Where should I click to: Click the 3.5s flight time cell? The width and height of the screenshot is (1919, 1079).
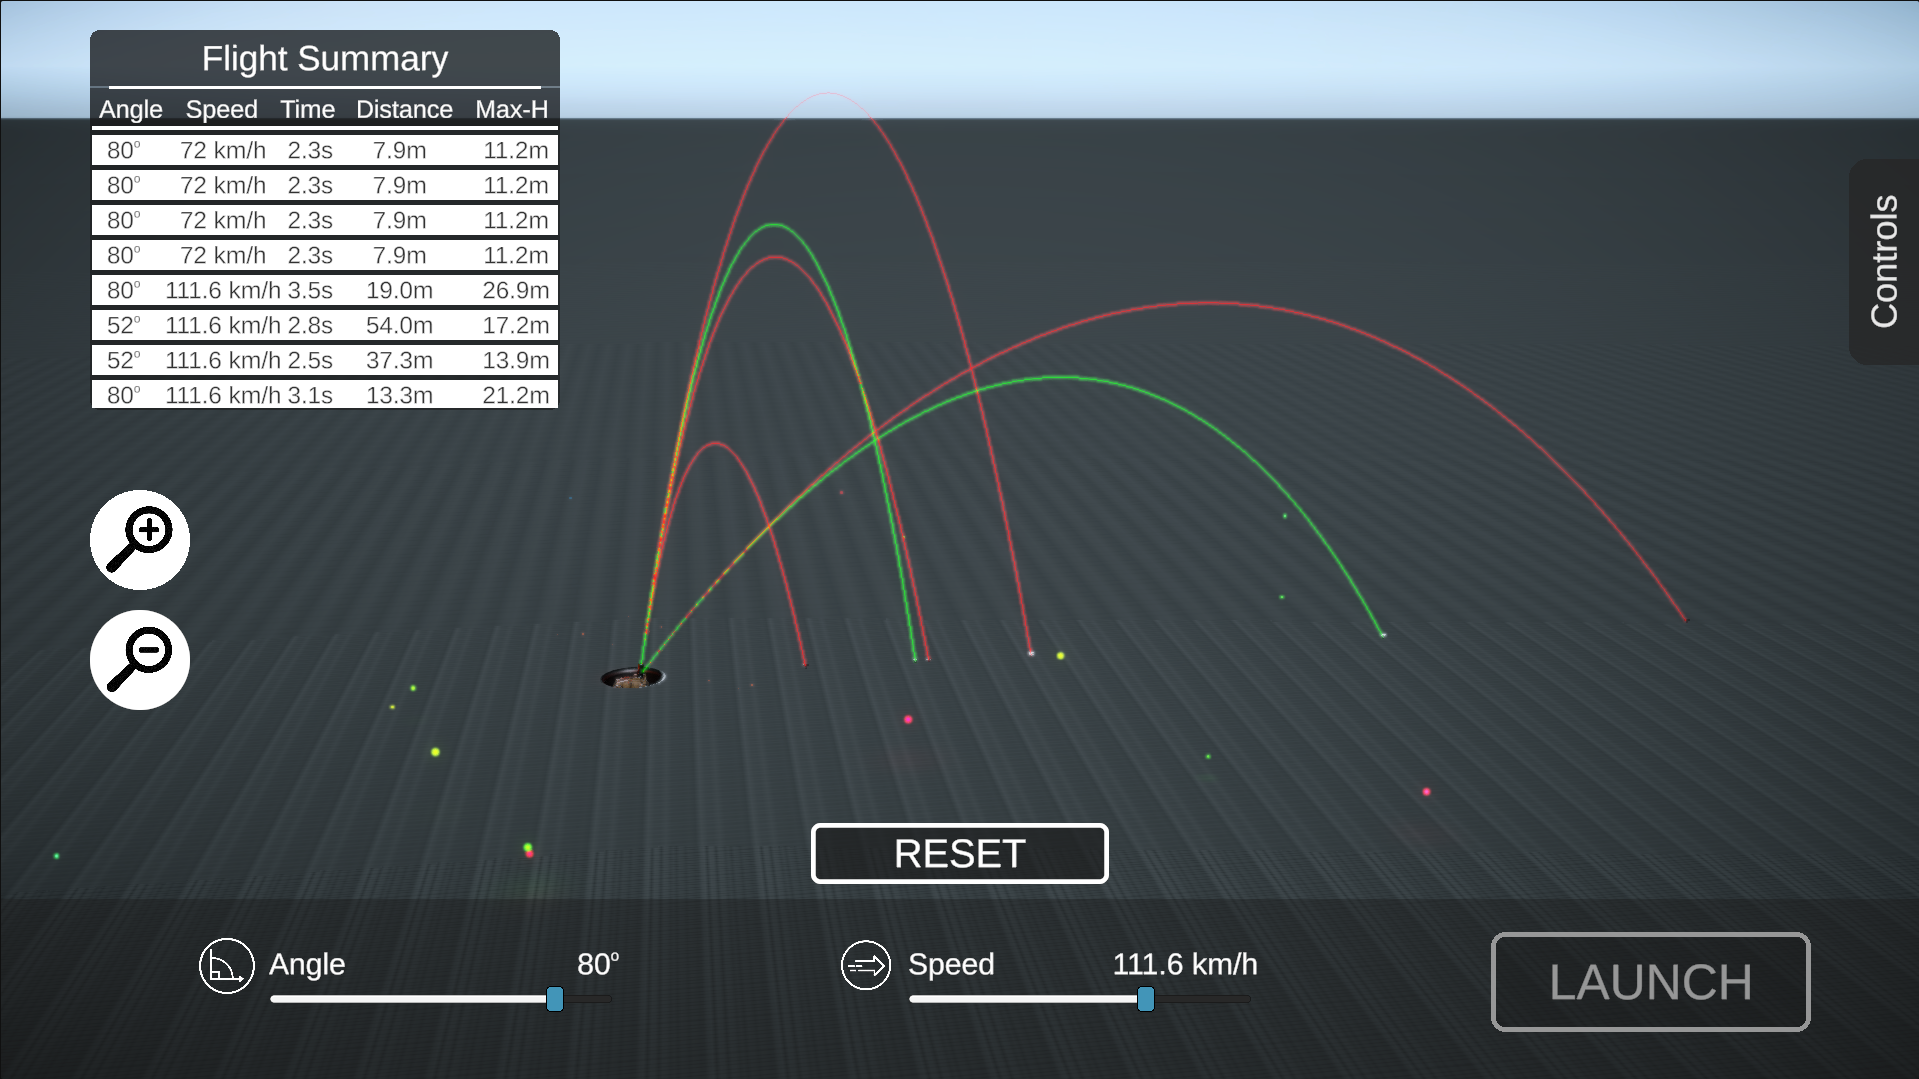pyautogui.click(x=310, y=290)
